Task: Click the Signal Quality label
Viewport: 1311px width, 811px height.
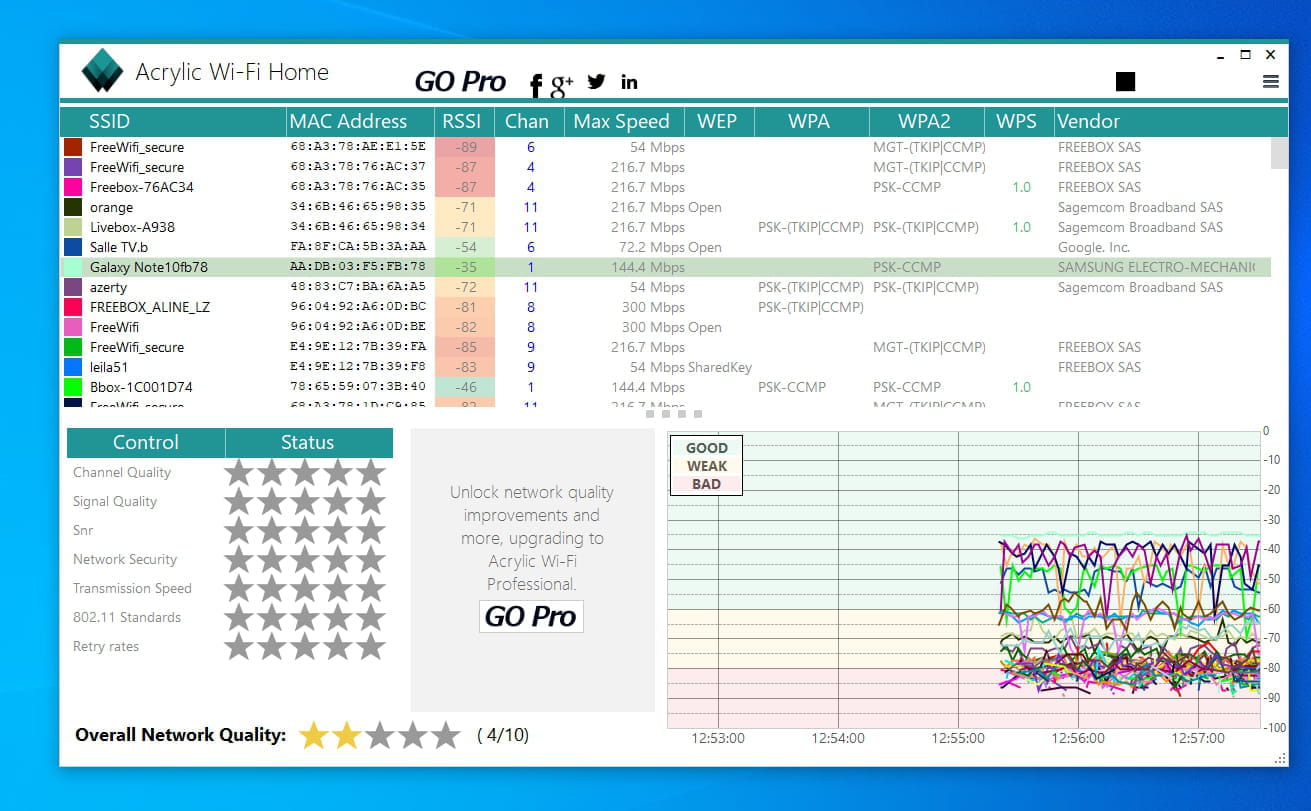Action: 115,501
